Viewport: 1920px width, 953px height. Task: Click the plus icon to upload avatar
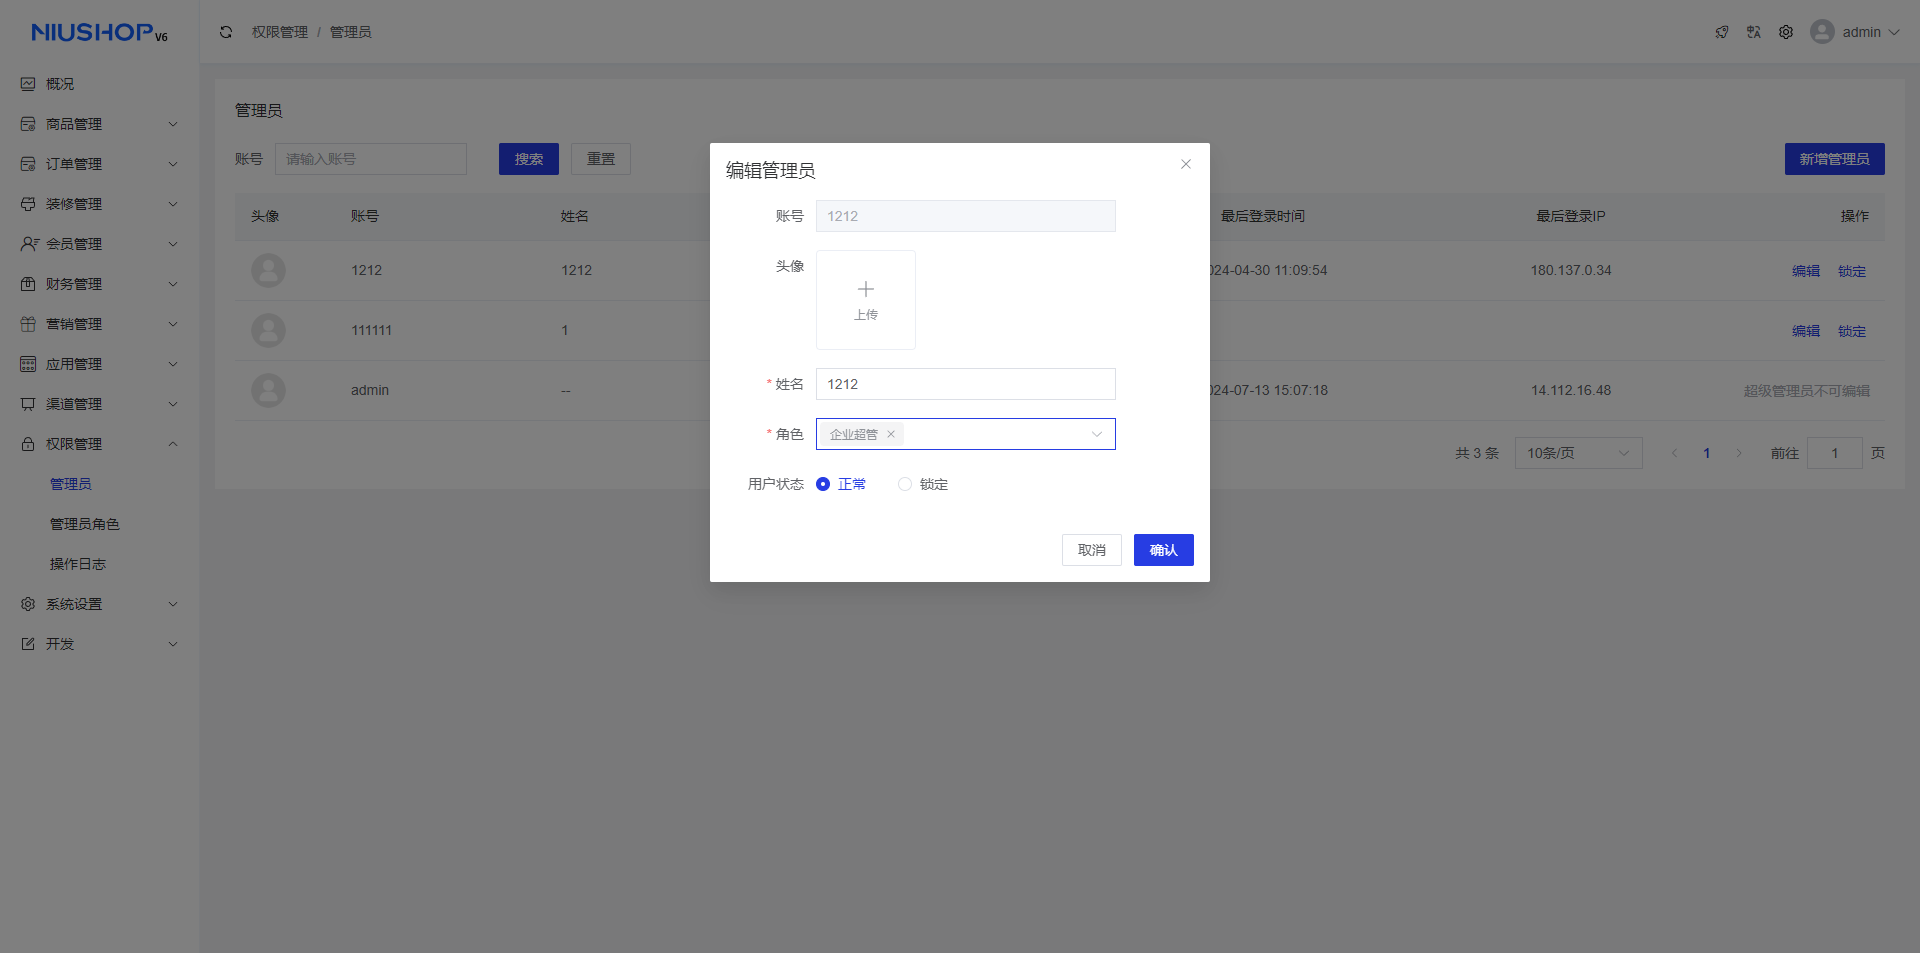pyautogui.click(x=866, y=290)
